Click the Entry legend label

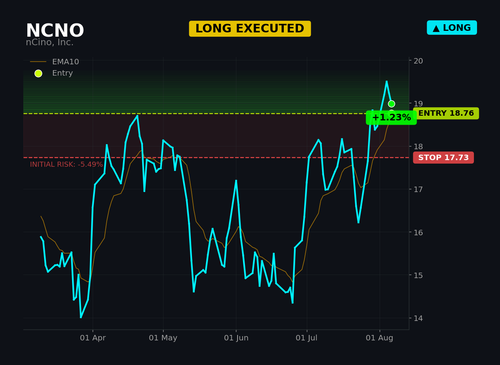[62, 73]
